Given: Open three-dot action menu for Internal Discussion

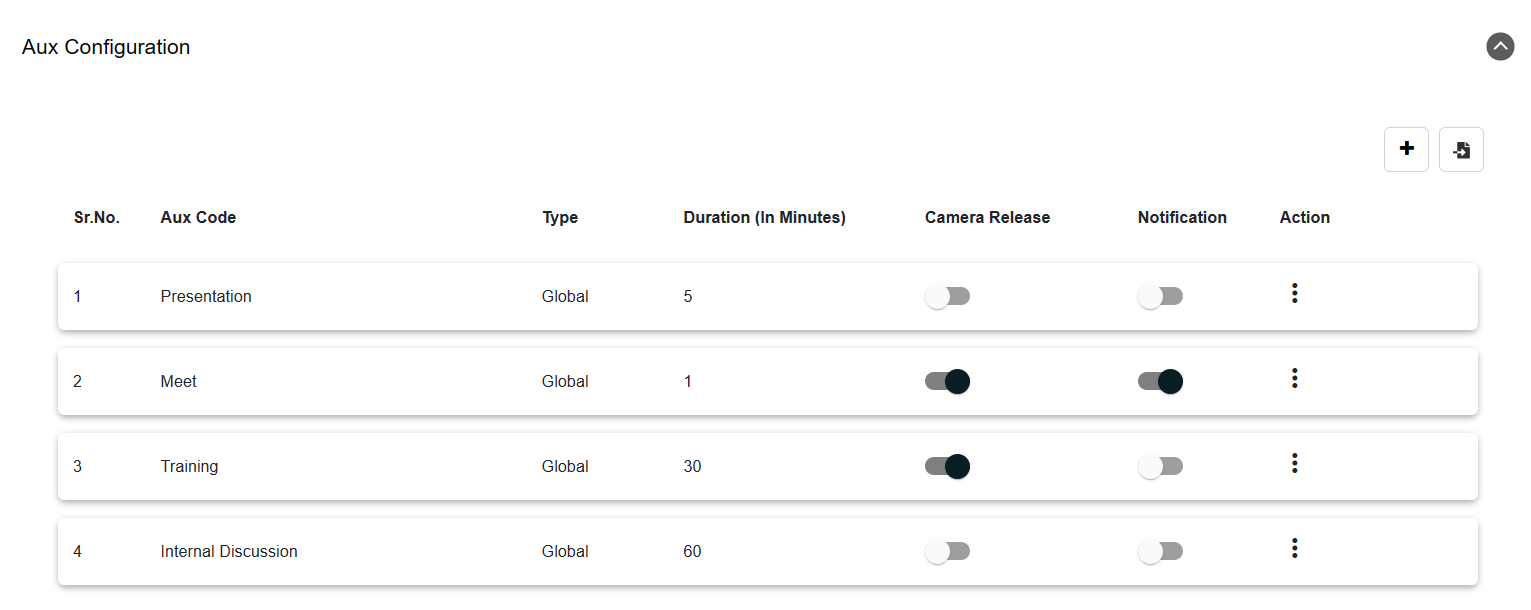Looking at the screenshot, I should (1295, 548).
